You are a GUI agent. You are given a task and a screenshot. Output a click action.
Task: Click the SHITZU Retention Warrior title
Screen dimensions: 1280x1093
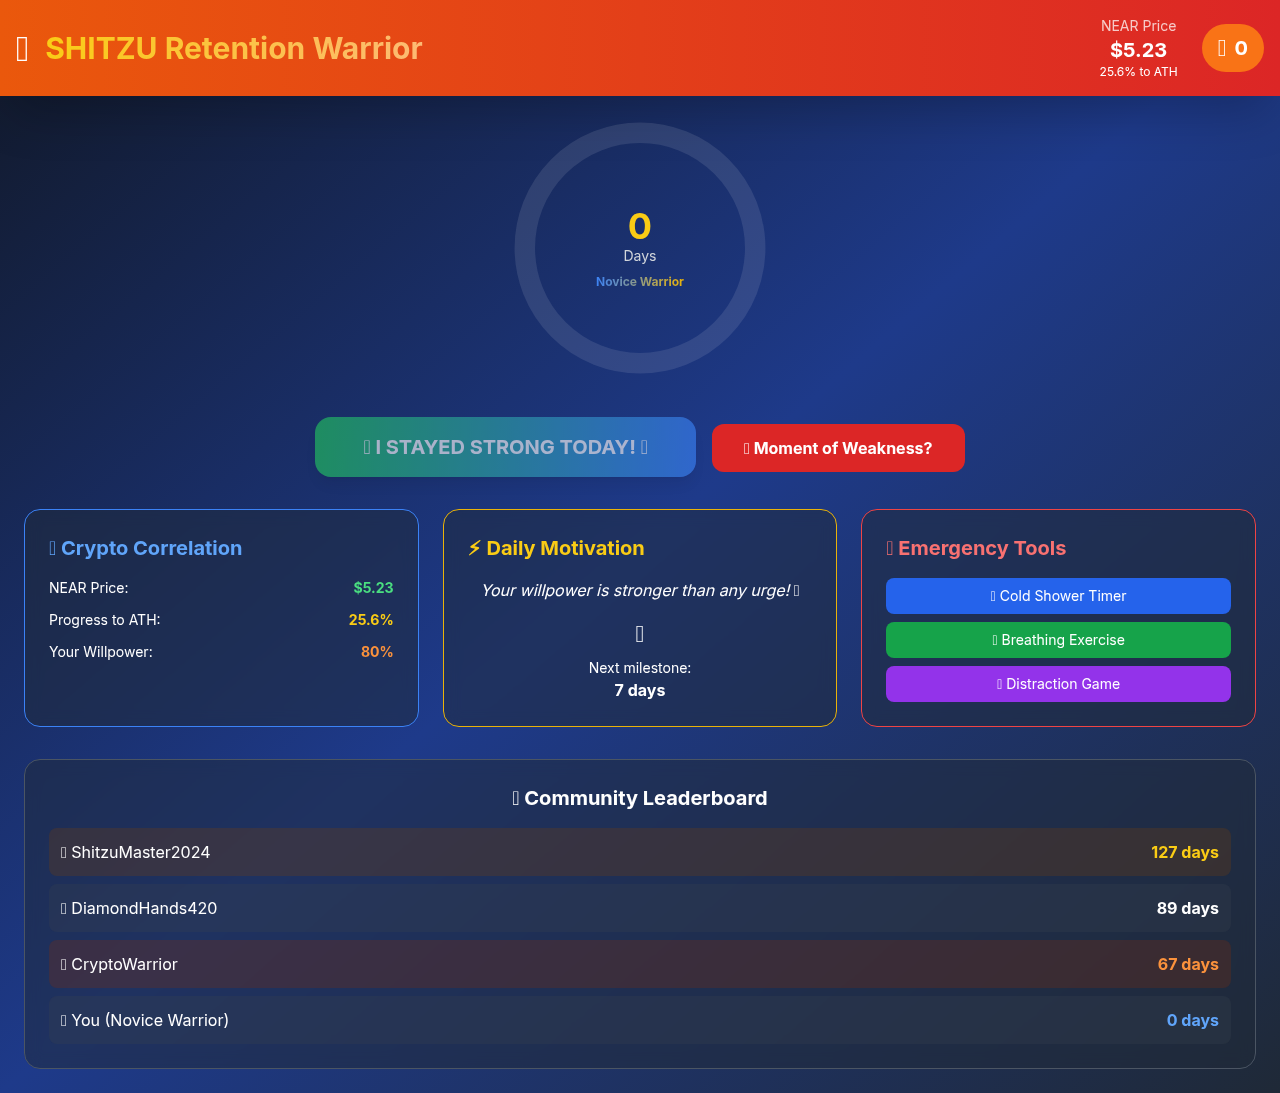point(234,48)
